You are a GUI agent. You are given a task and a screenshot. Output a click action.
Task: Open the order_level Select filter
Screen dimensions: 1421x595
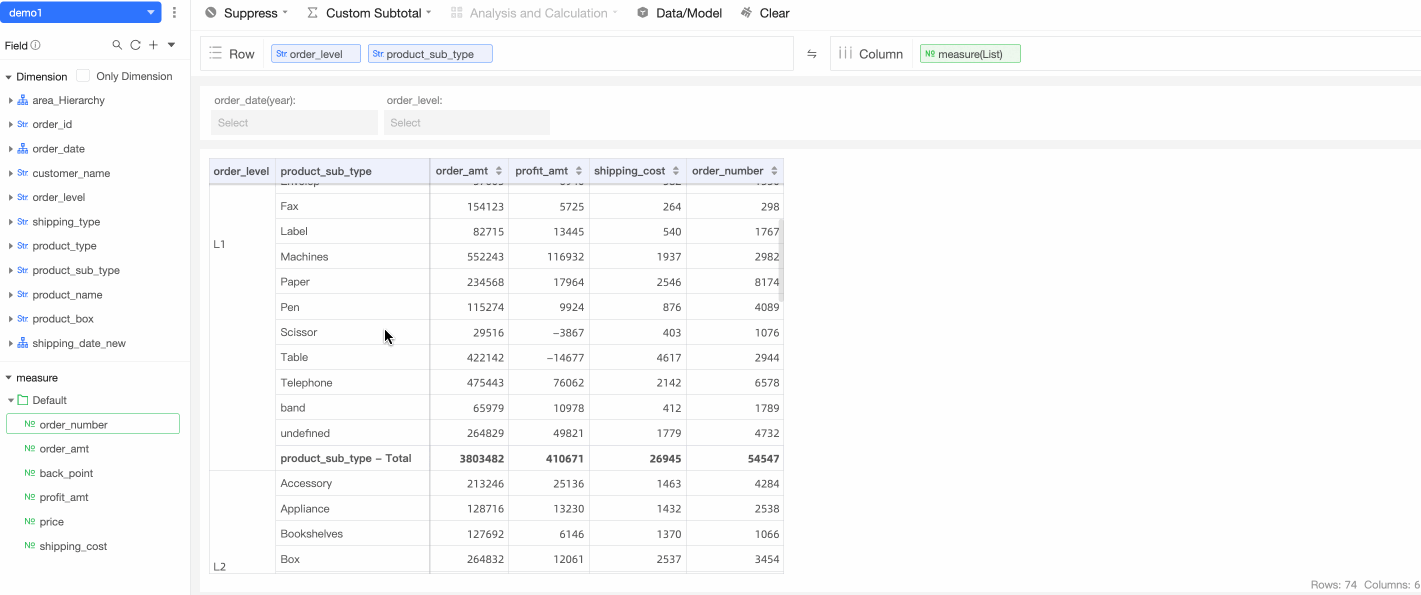(x=467, y=122)
